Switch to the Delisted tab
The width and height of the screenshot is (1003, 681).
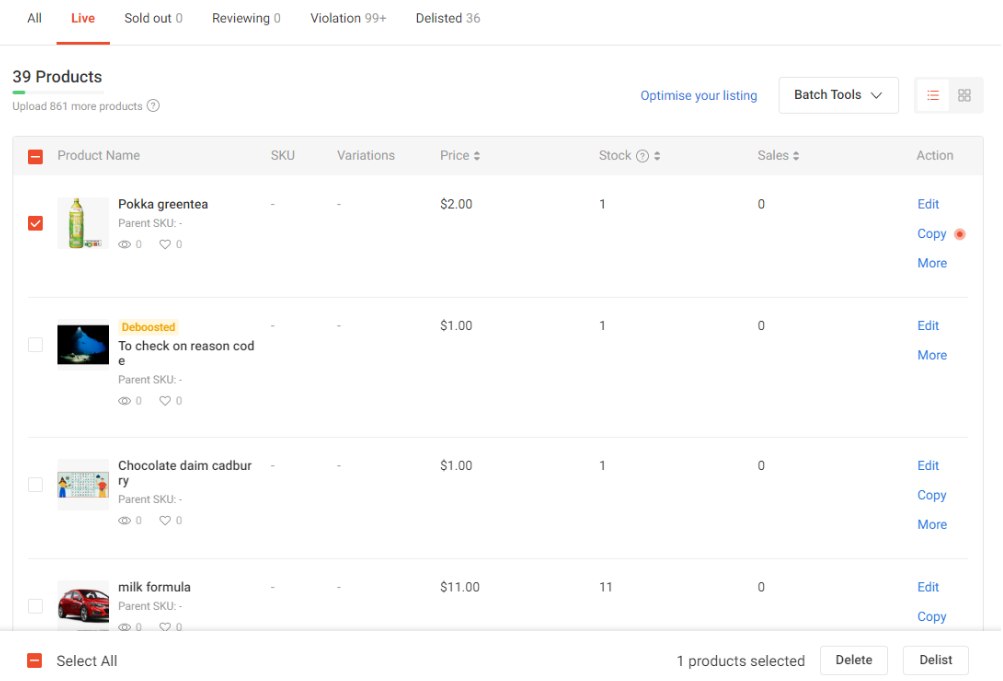(x=447, y=17)
